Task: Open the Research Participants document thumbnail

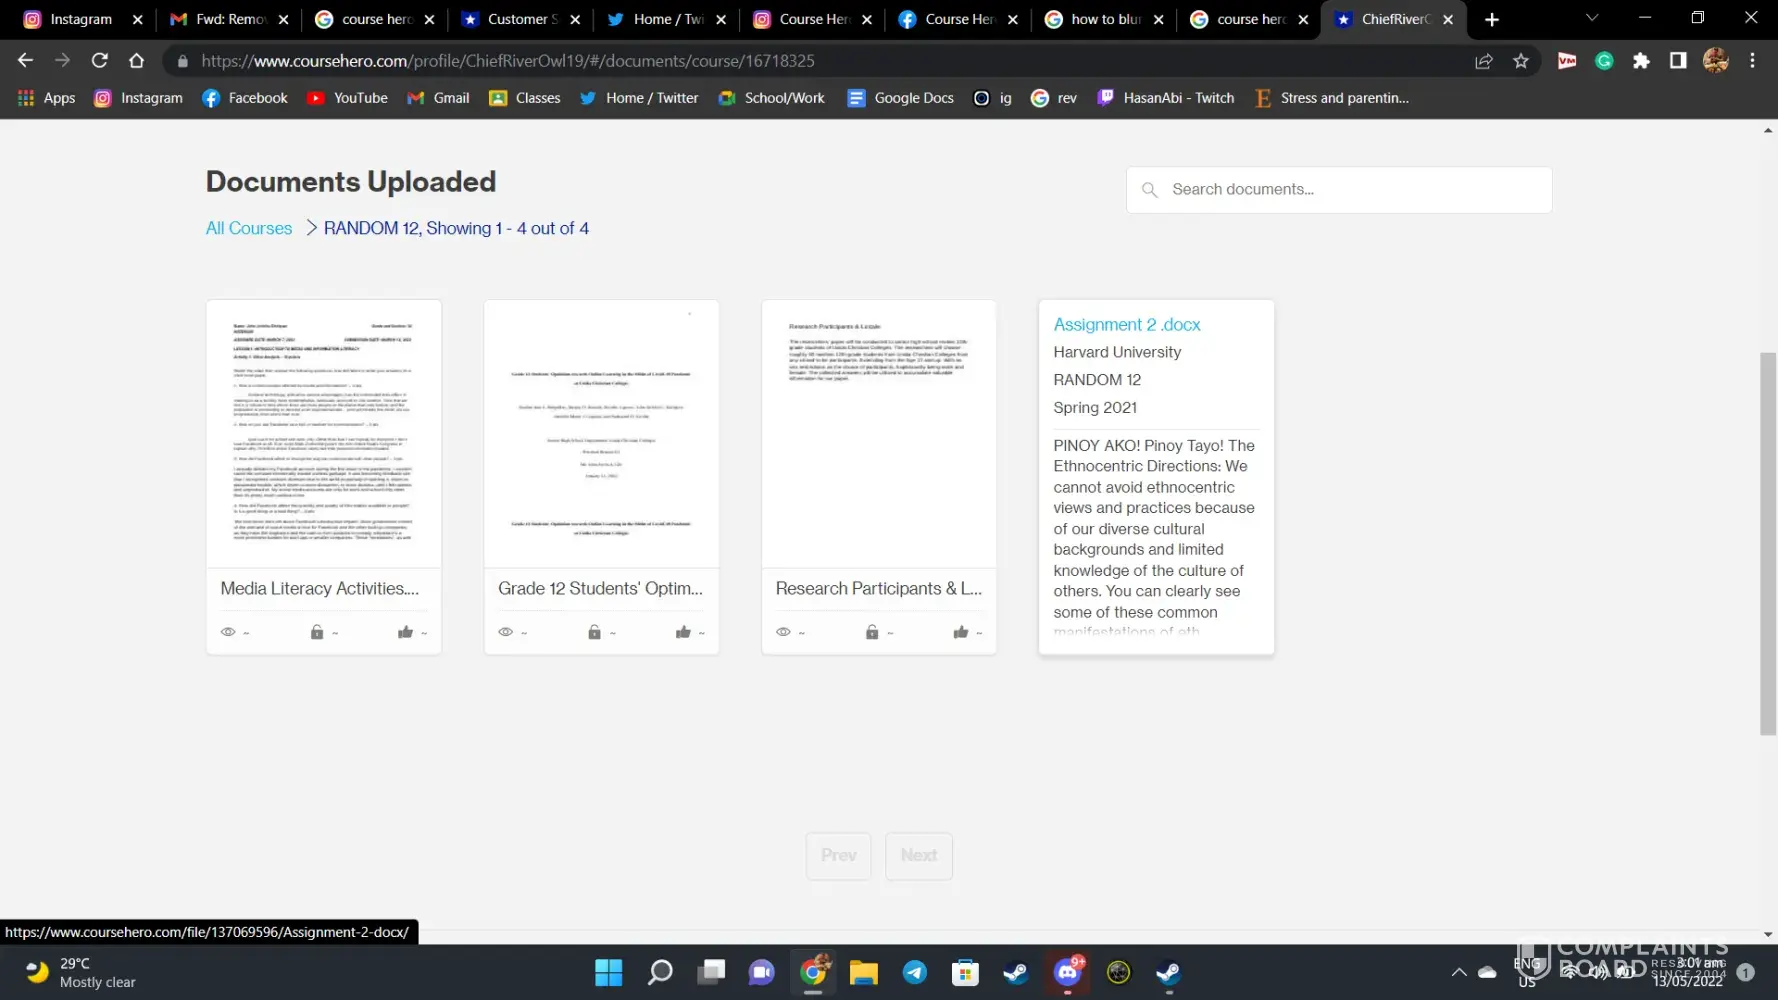Action: point(879,433)
